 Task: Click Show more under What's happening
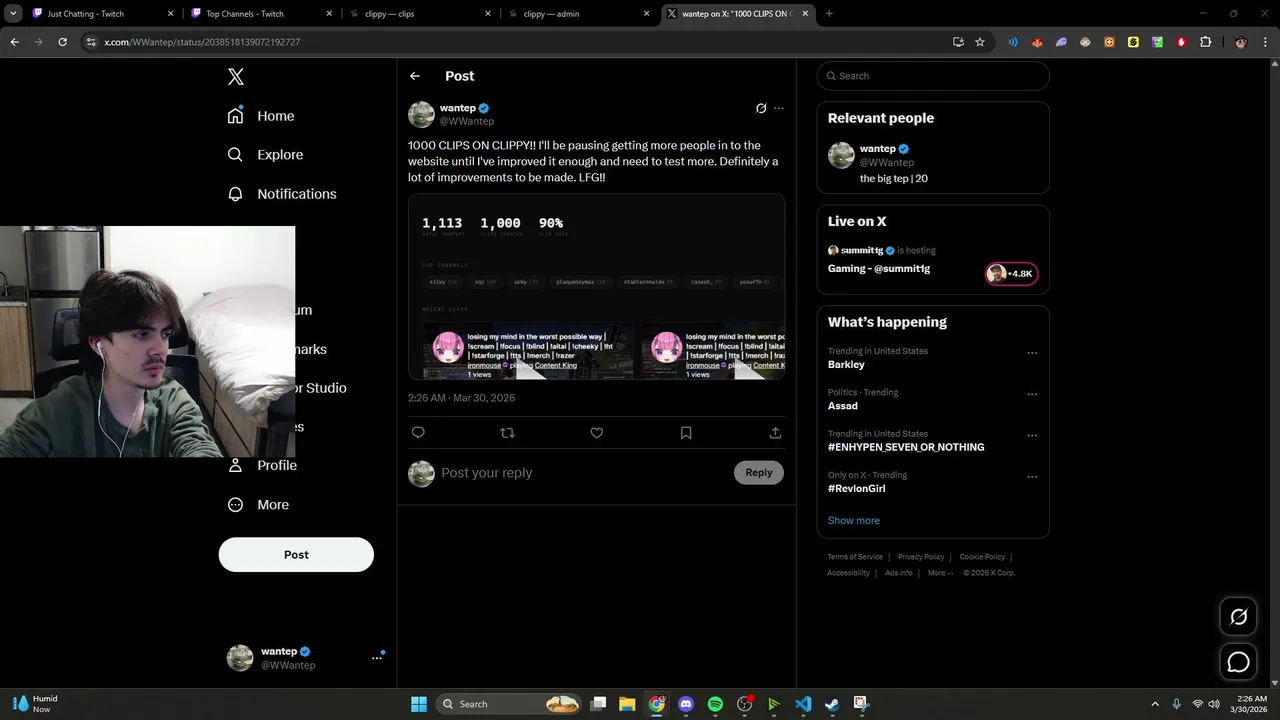(x=854, y=521)
